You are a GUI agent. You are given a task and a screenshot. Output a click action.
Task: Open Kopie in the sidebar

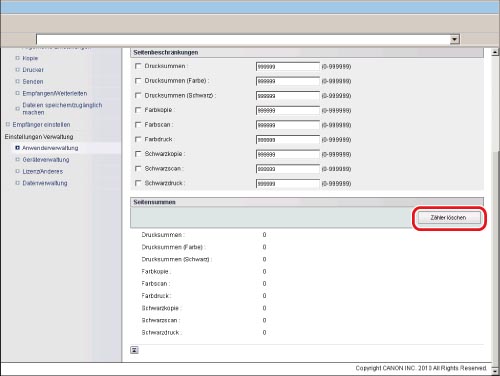point(30,58)
